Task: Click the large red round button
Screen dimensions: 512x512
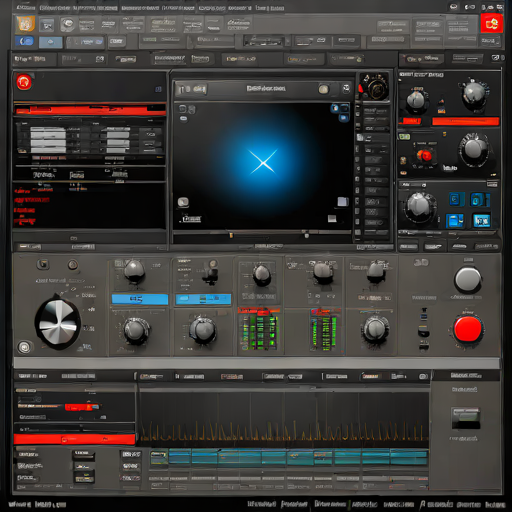Action: tap(467, 329)
